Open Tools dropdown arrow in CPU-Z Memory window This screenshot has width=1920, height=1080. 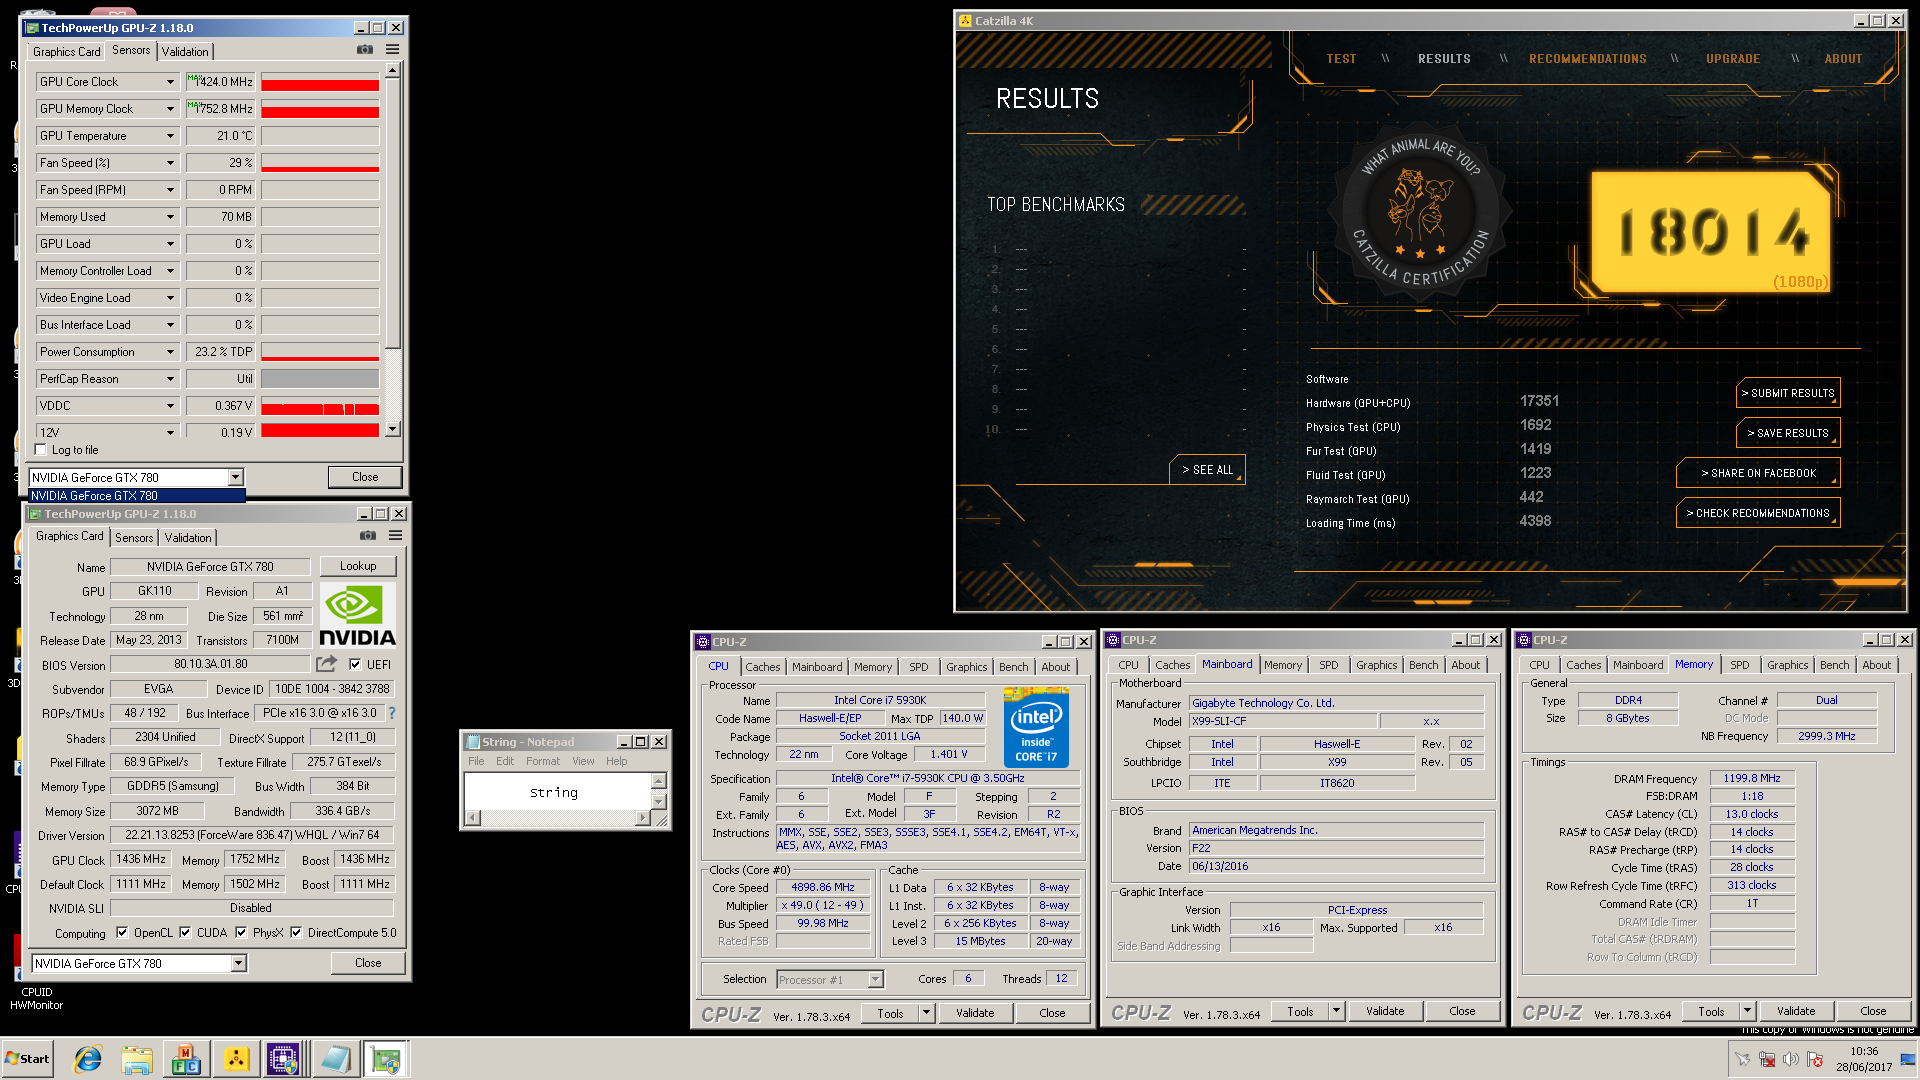click(1748, 1011)
